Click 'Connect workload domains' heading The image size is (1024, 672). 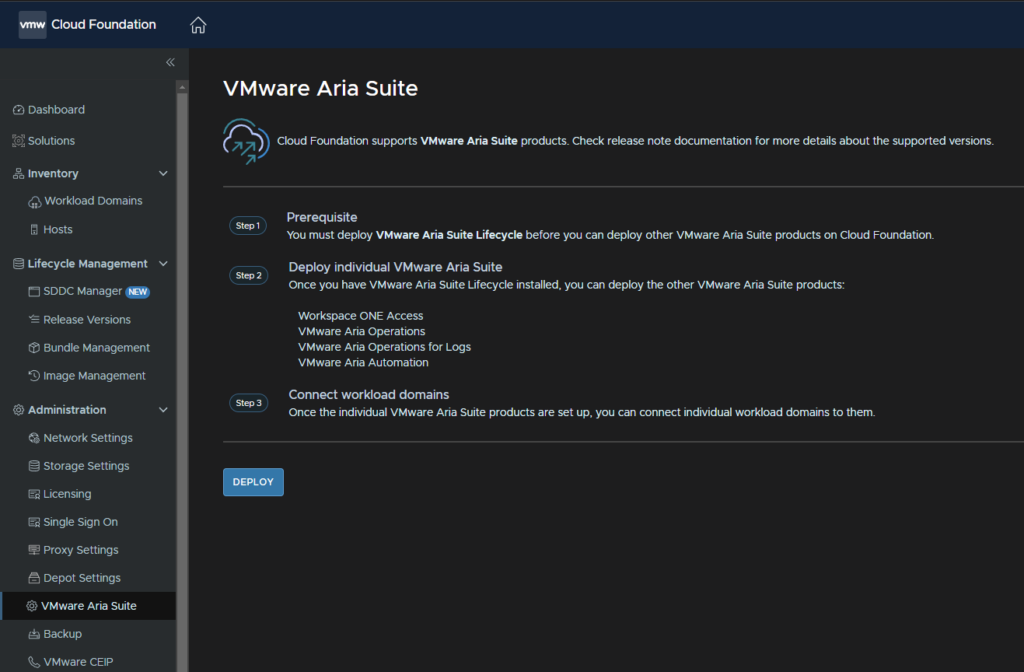pyautogui.click(x=369, y=394)
